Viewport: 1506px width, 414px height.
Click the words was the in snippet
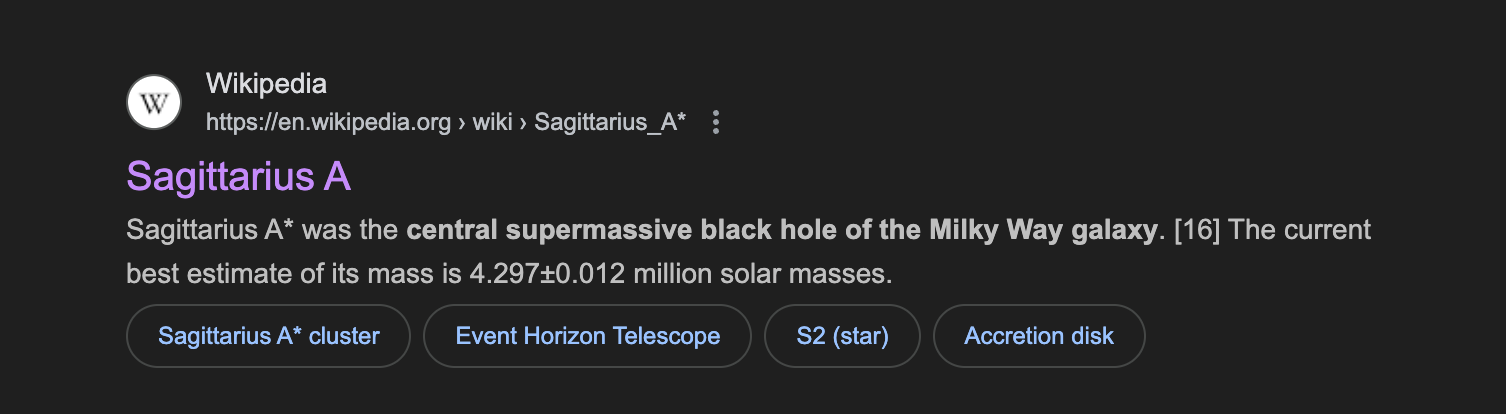coord(350,231)
